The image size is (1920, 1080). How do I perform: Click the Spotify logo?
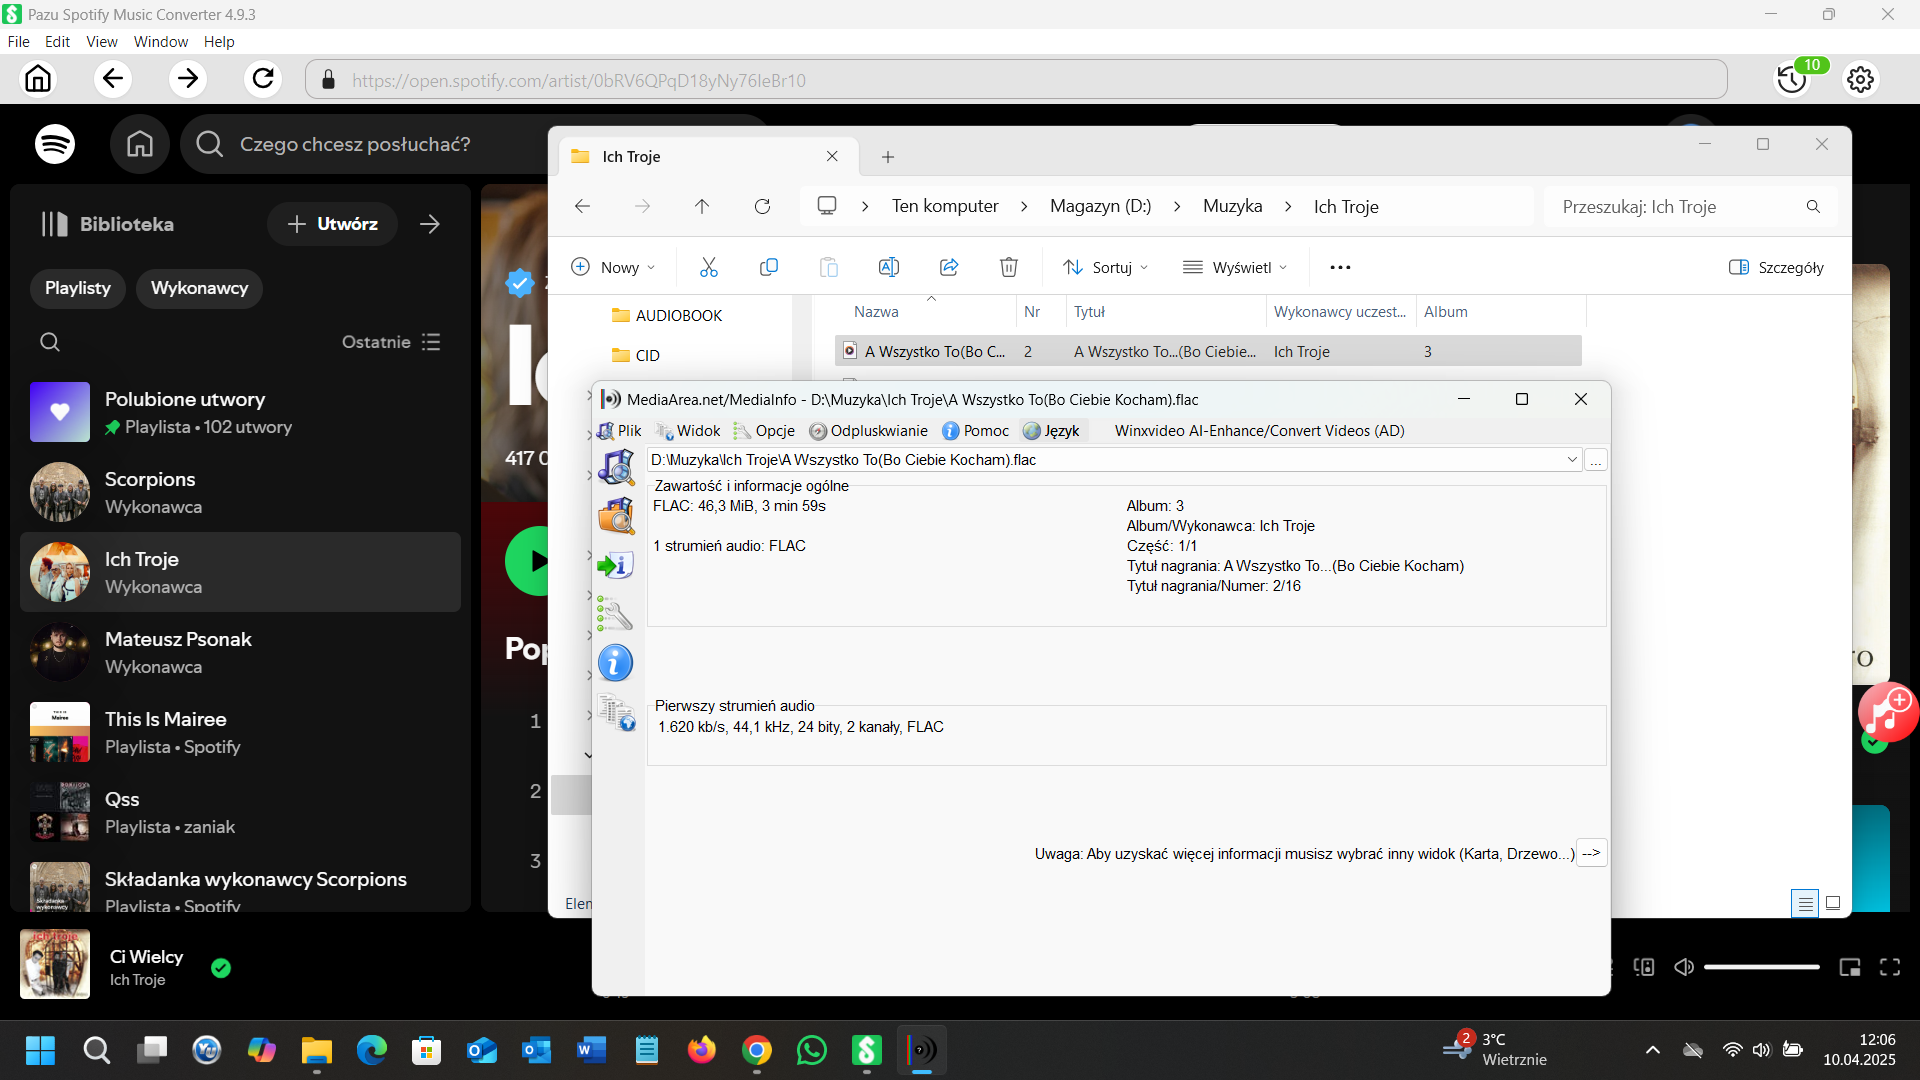pyautogui.click(x=55, y=144)
